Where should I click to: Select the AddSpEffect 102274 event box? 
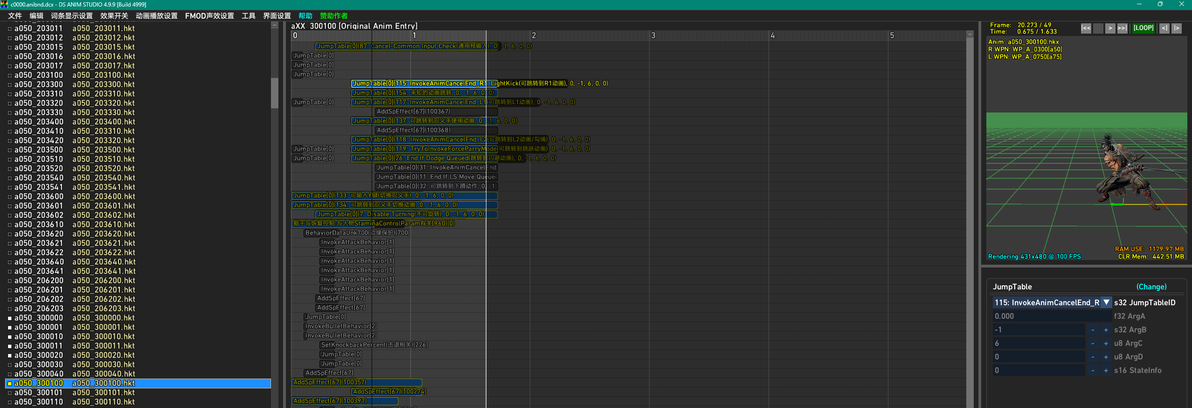tap(390, 391)
